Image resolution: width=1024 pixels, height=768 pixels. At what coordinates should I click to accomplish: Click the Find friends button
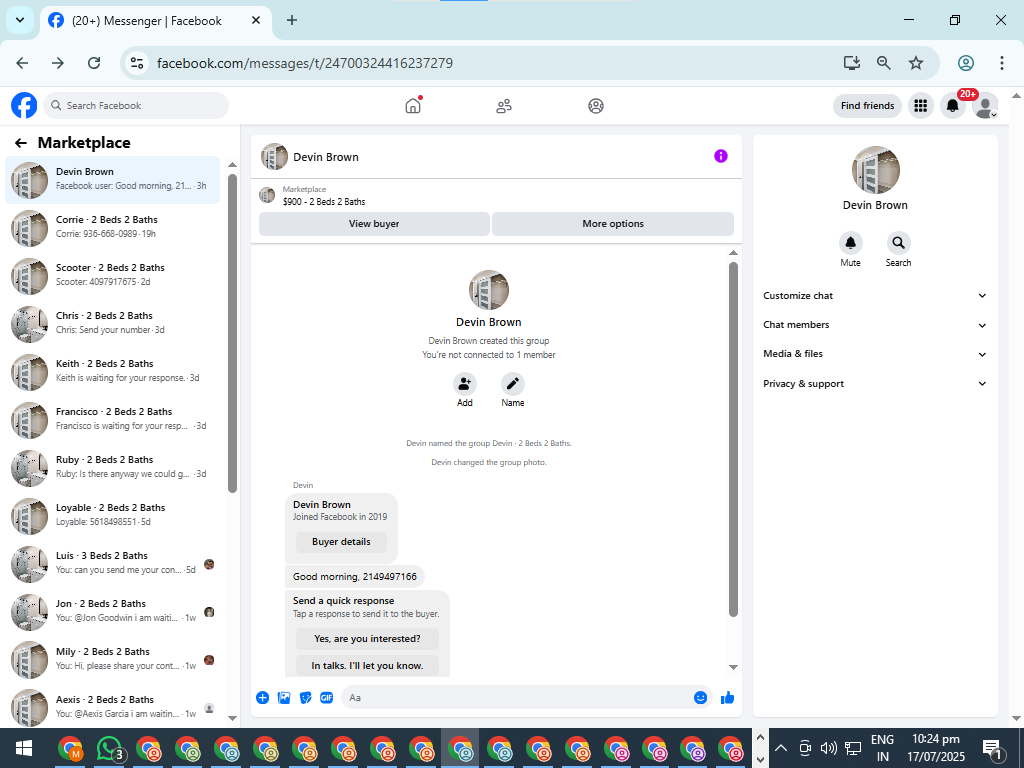pyautogui.click(x=867, y=106)
